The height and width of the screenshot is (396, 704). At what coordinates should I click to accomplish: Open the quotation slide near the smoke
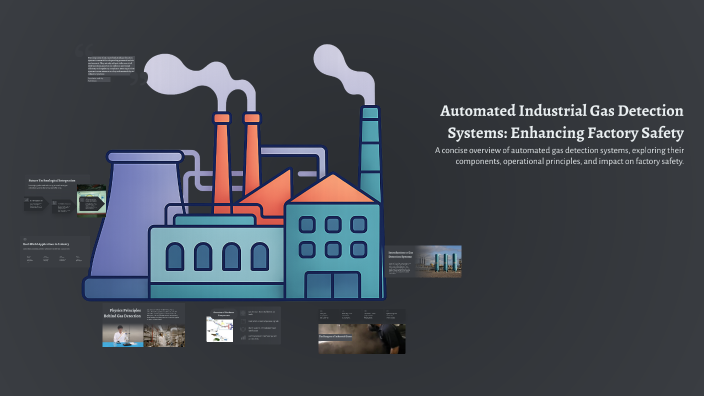pos(111,66)
